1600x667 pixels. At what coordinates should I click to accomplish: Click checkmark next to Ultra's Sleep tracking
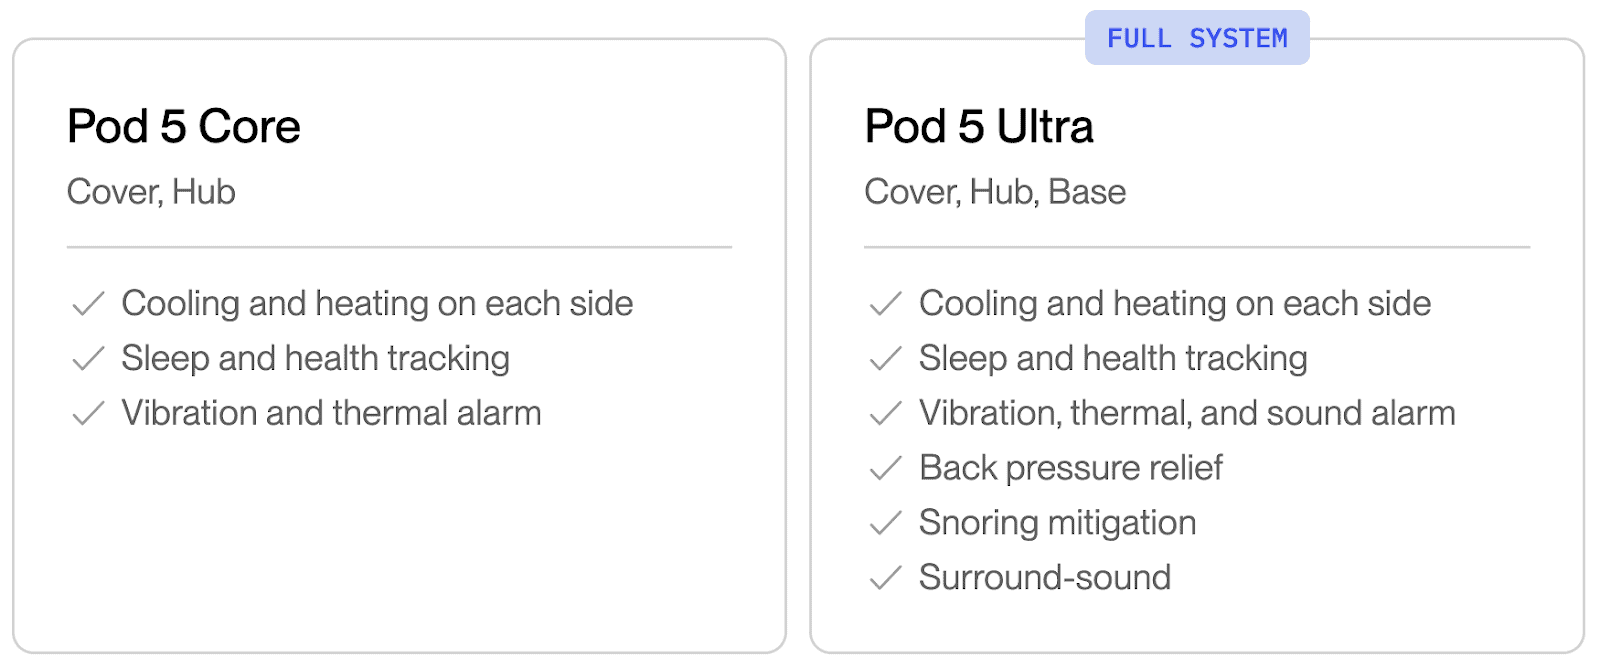tap(886, 359)
